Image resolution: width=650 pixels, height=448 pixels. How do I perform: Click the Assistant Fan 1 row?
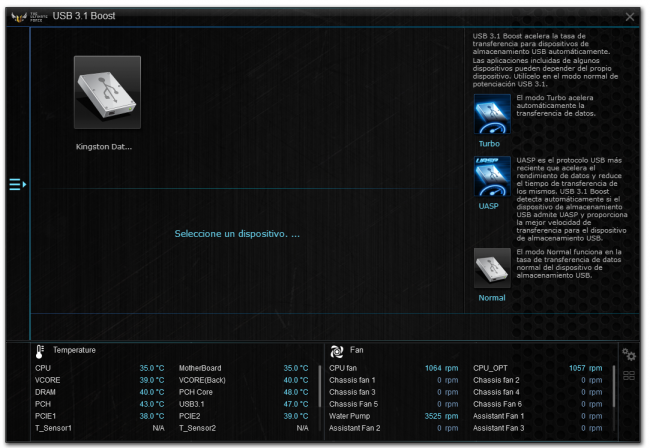tap(538, 416)
